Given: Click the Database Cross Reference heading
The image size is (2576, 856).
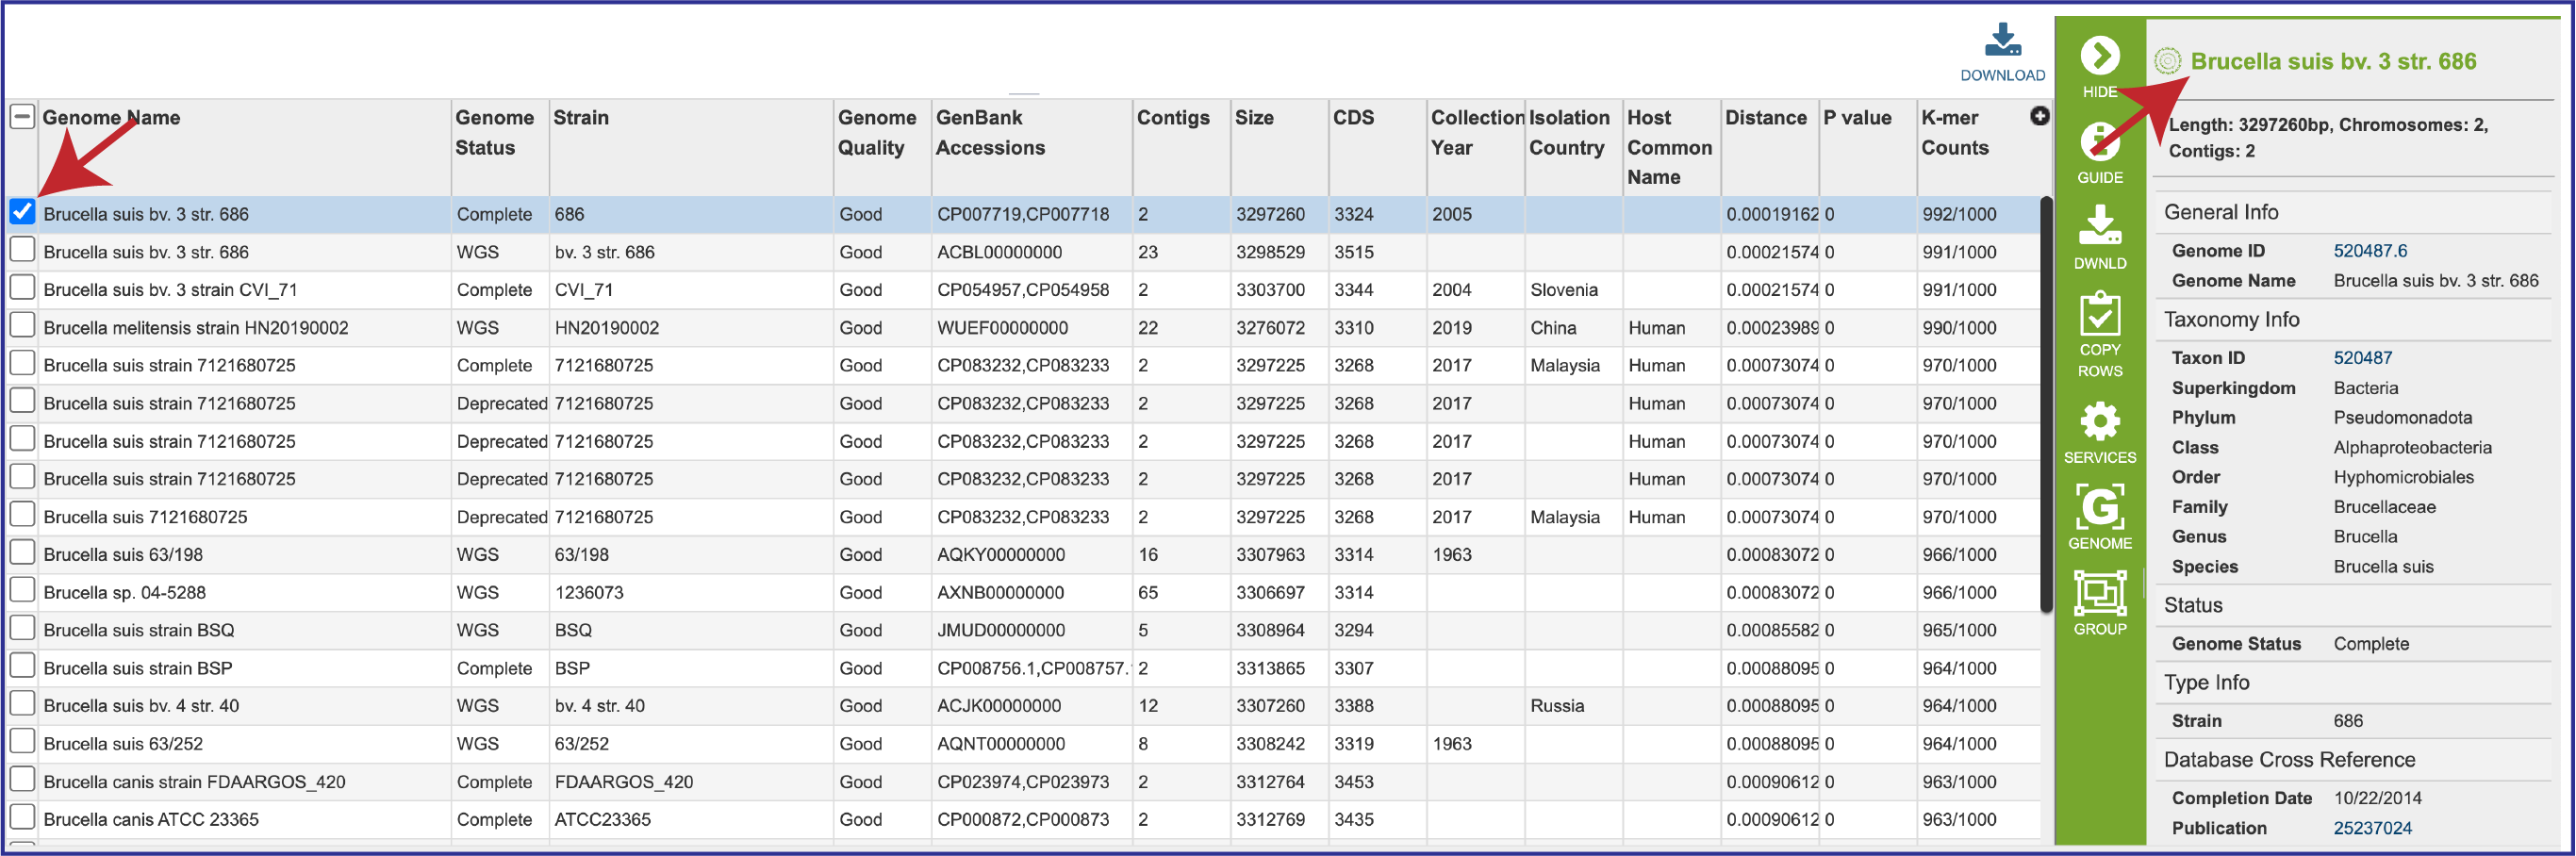Looking at the screenshot, I should click(x=2289, y=760).
